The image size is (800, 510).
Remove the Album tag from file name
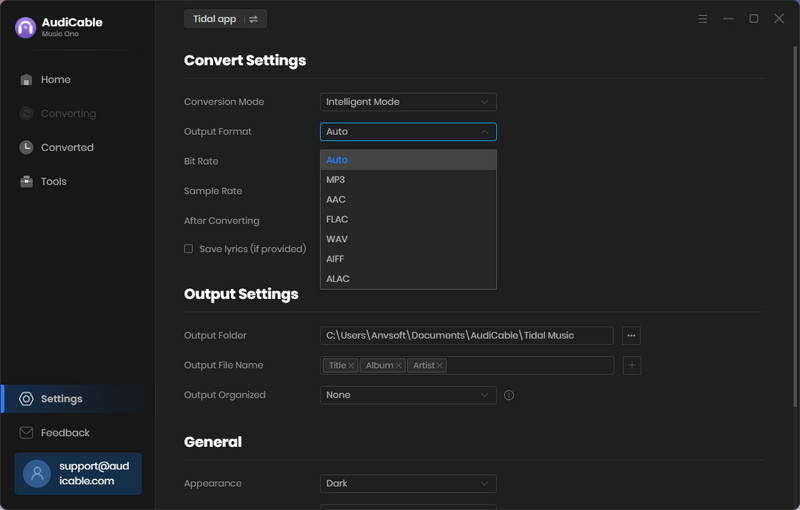tap(398, 366)
